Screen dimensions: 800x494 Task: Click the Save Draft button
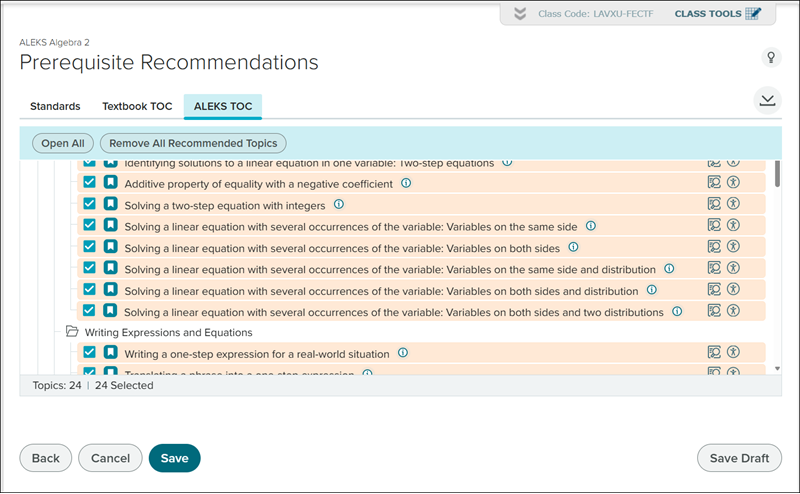[739, 458]
